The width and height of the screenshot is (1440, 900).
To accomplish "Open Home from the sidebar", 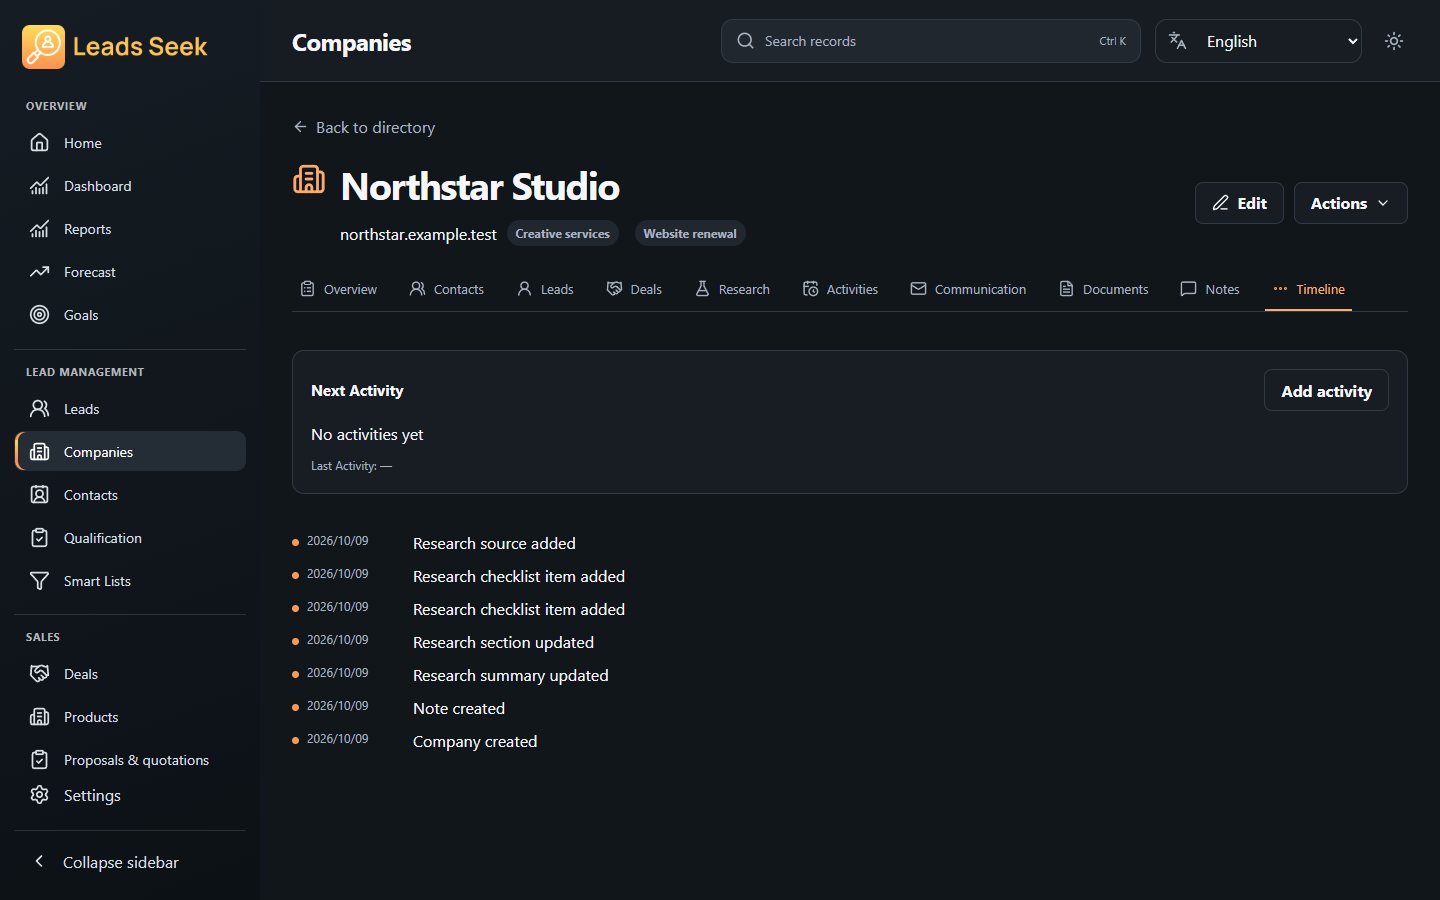I will (130, 143).
